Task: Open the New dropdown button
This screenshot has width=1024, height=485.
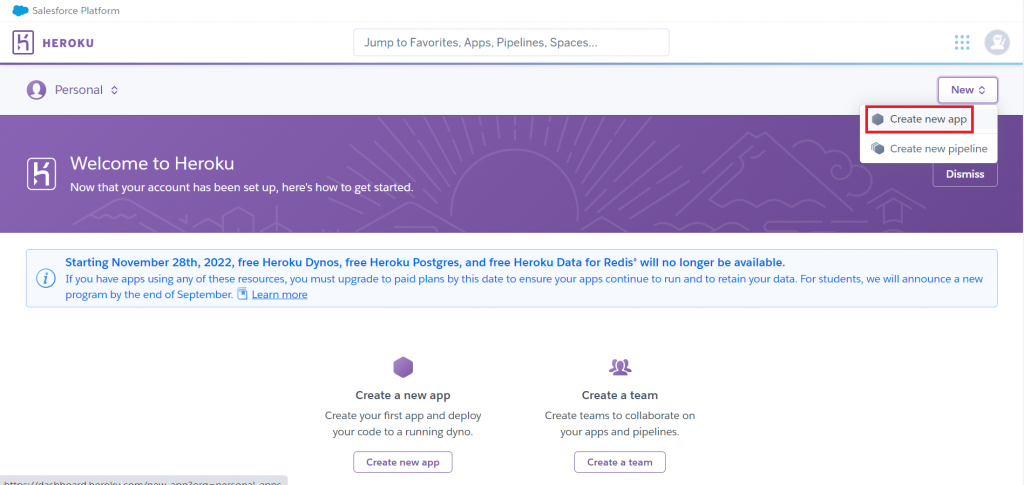Action: point(967,90)
